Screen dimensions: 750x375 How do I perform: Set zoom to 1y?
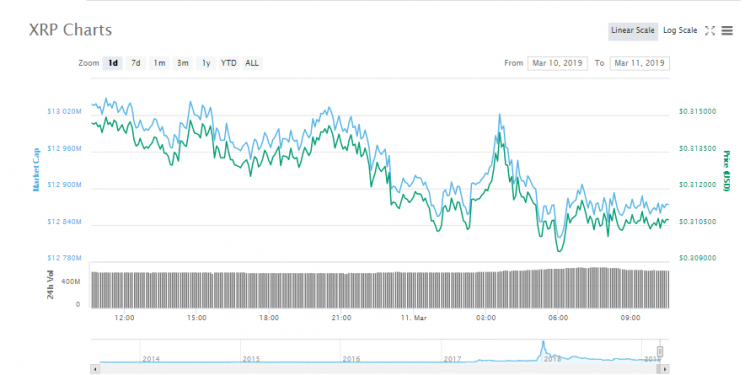[x=206, y=63]
